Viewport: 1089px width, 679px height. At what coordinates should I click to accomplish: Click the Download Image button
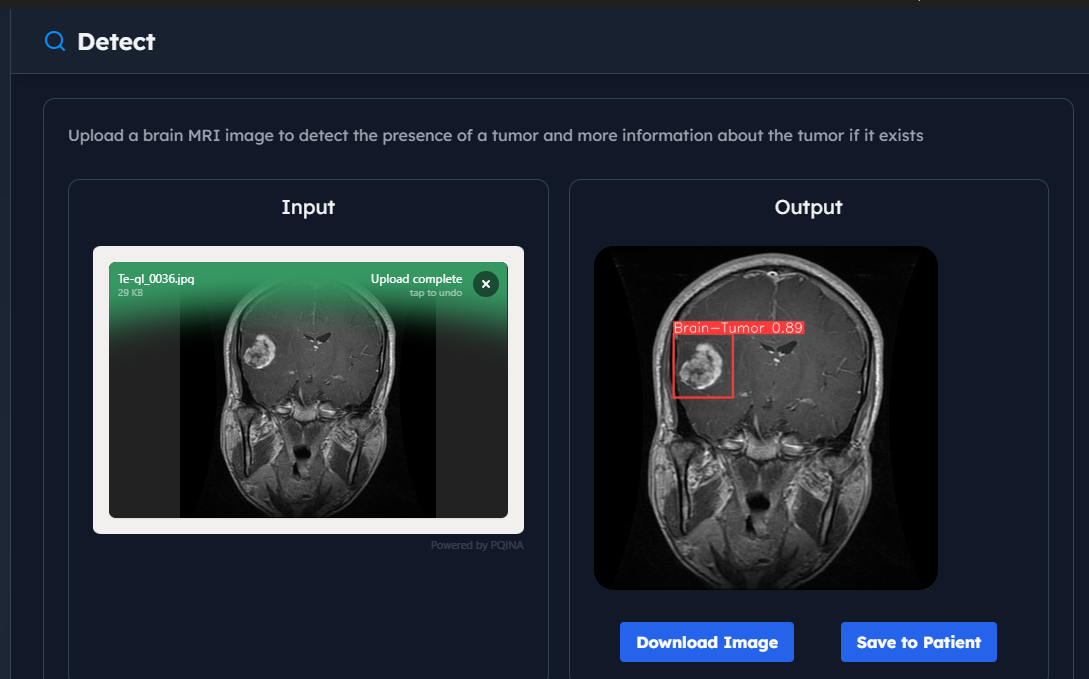(706, 642)
